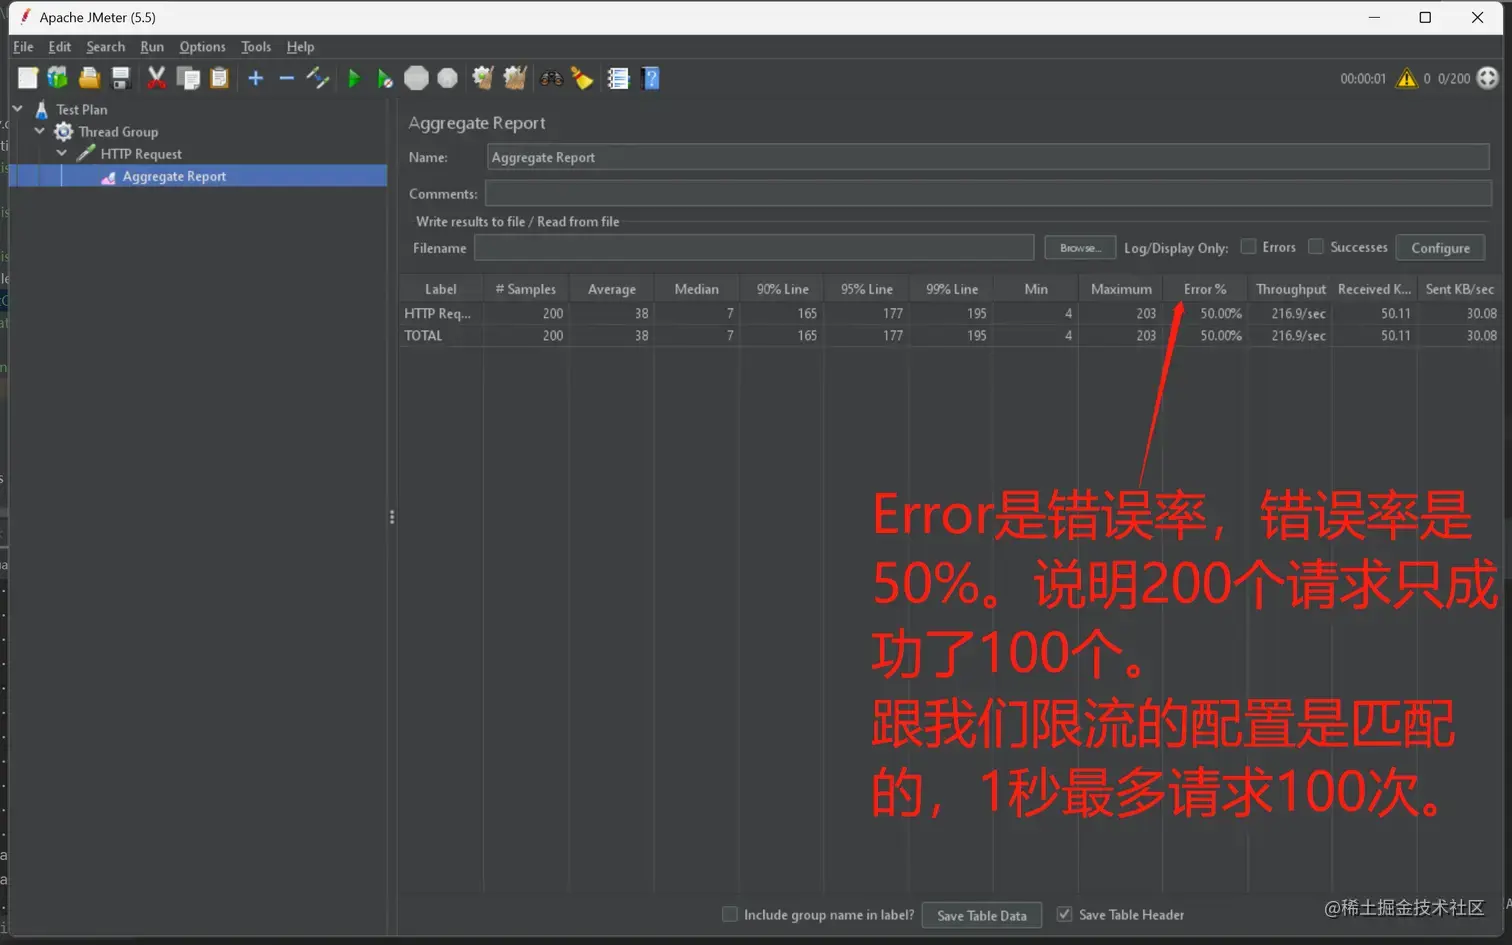Click the Search binoculars icon
Viewport: 1512px width, 945px height.
tap(551, 78)
